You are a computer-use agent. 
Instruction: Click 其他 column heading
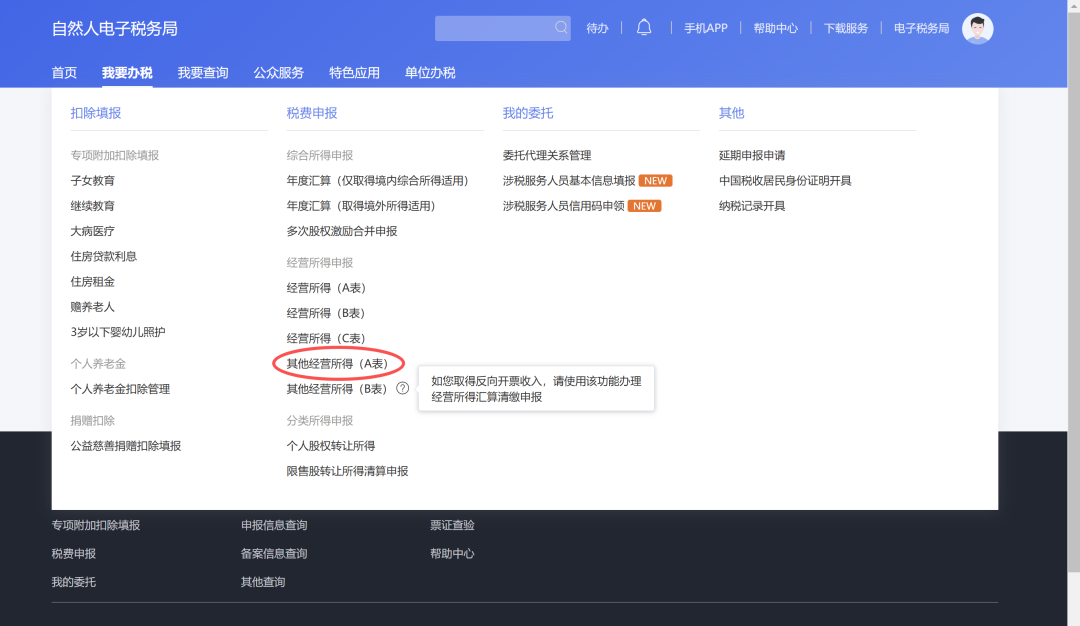731,113
